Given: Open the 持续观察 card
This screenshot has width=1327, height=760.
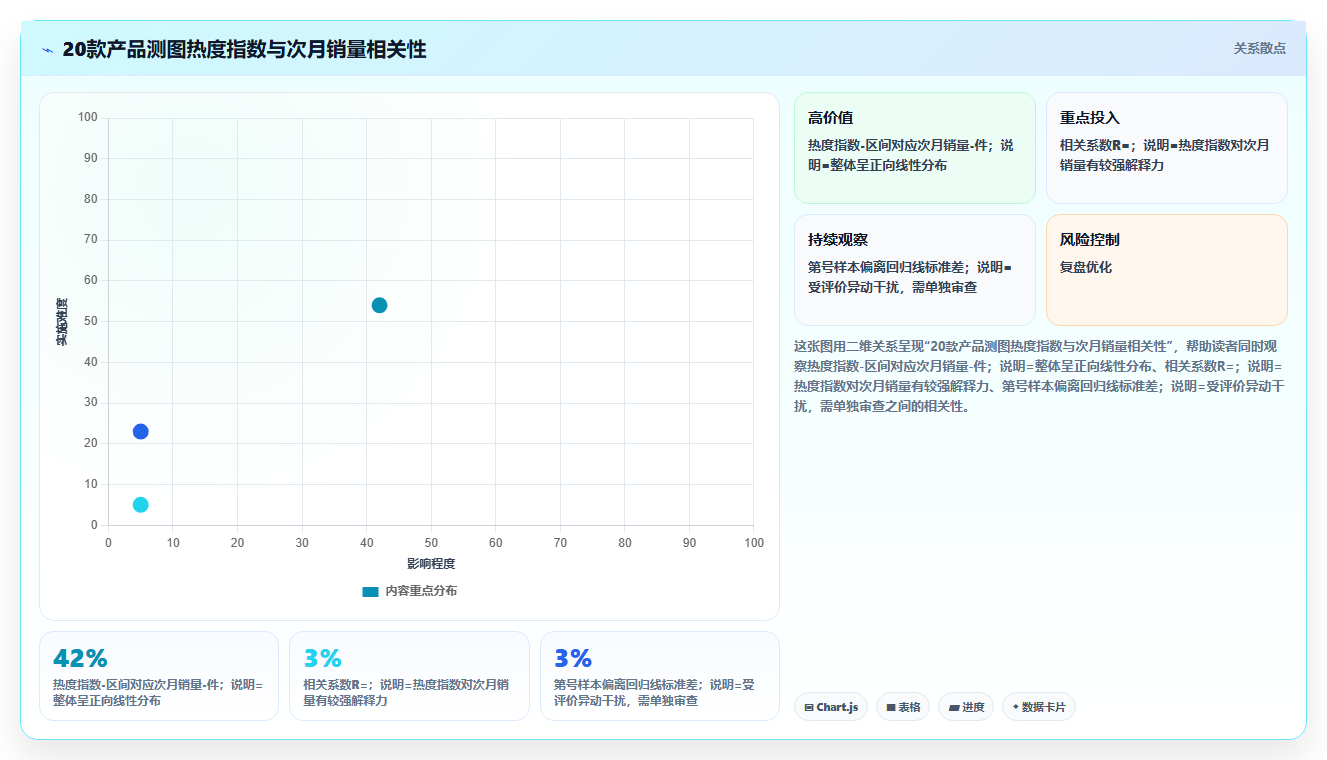Looking at the screenshot, I should [x=915, y=270].
